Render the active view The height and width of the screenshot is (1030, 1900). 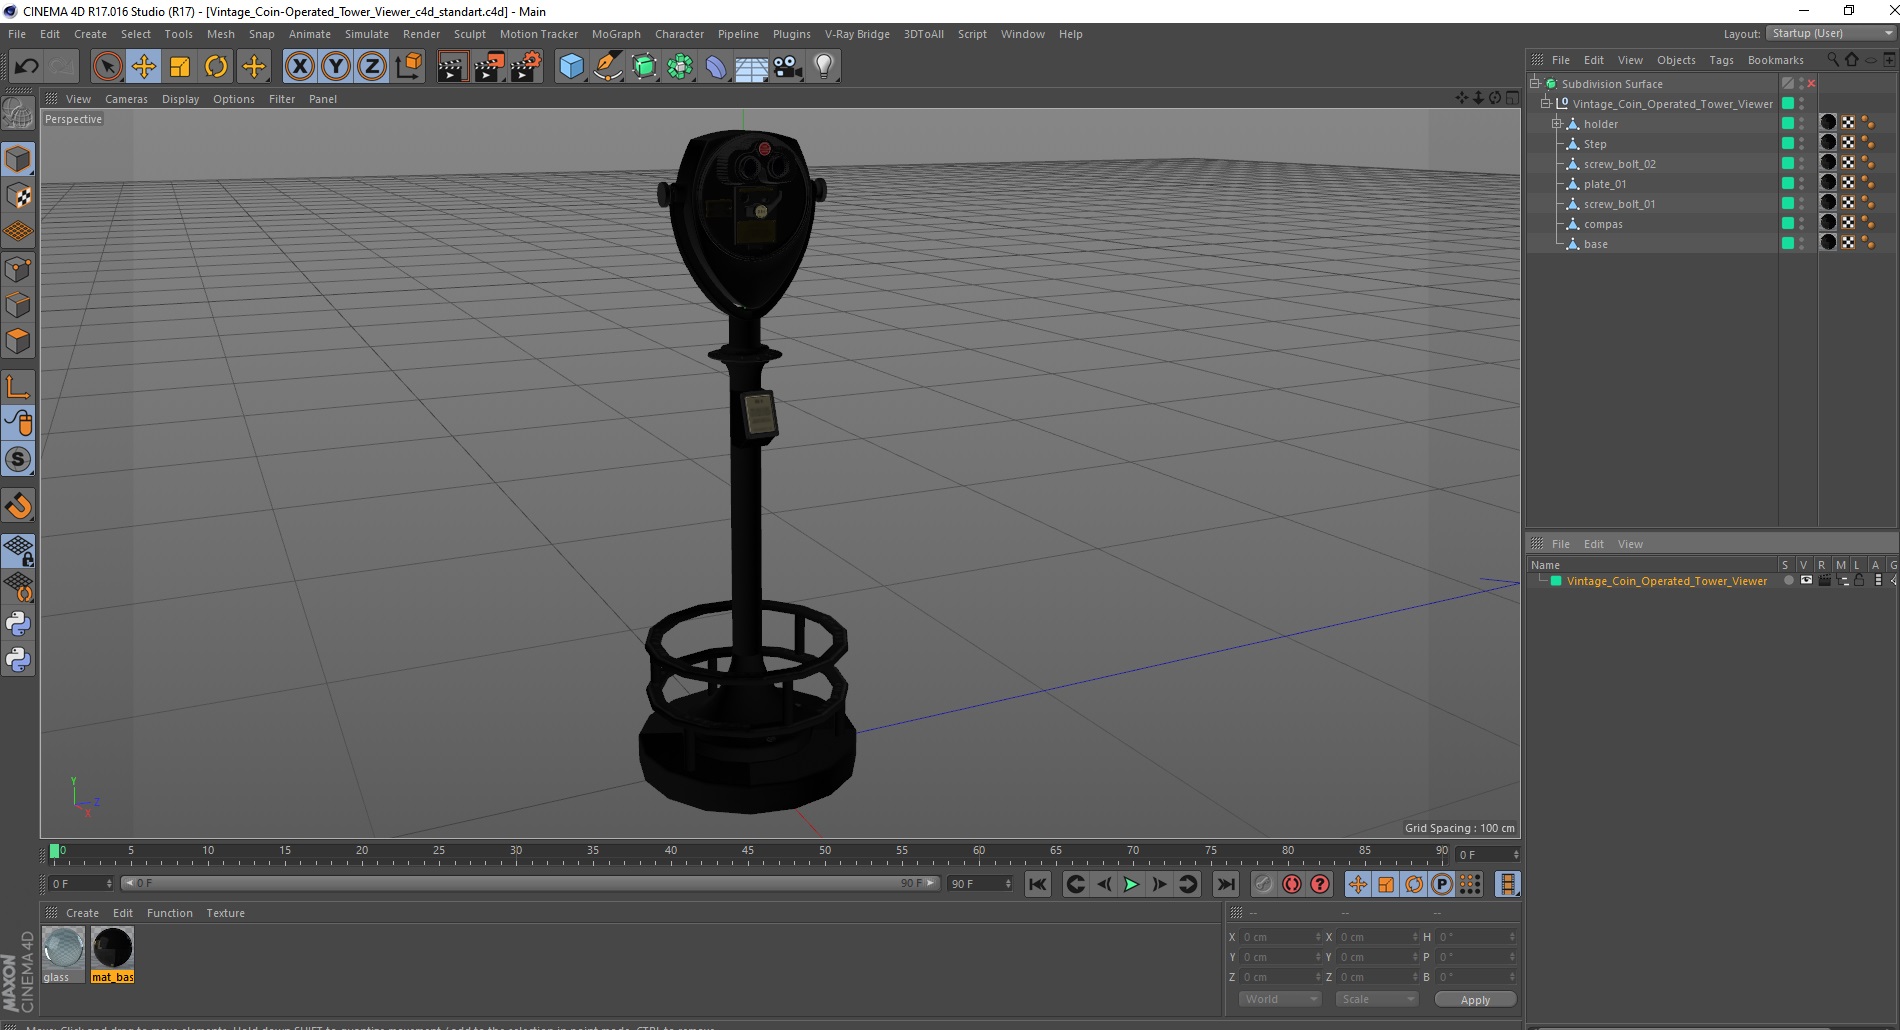coord(452,67)
